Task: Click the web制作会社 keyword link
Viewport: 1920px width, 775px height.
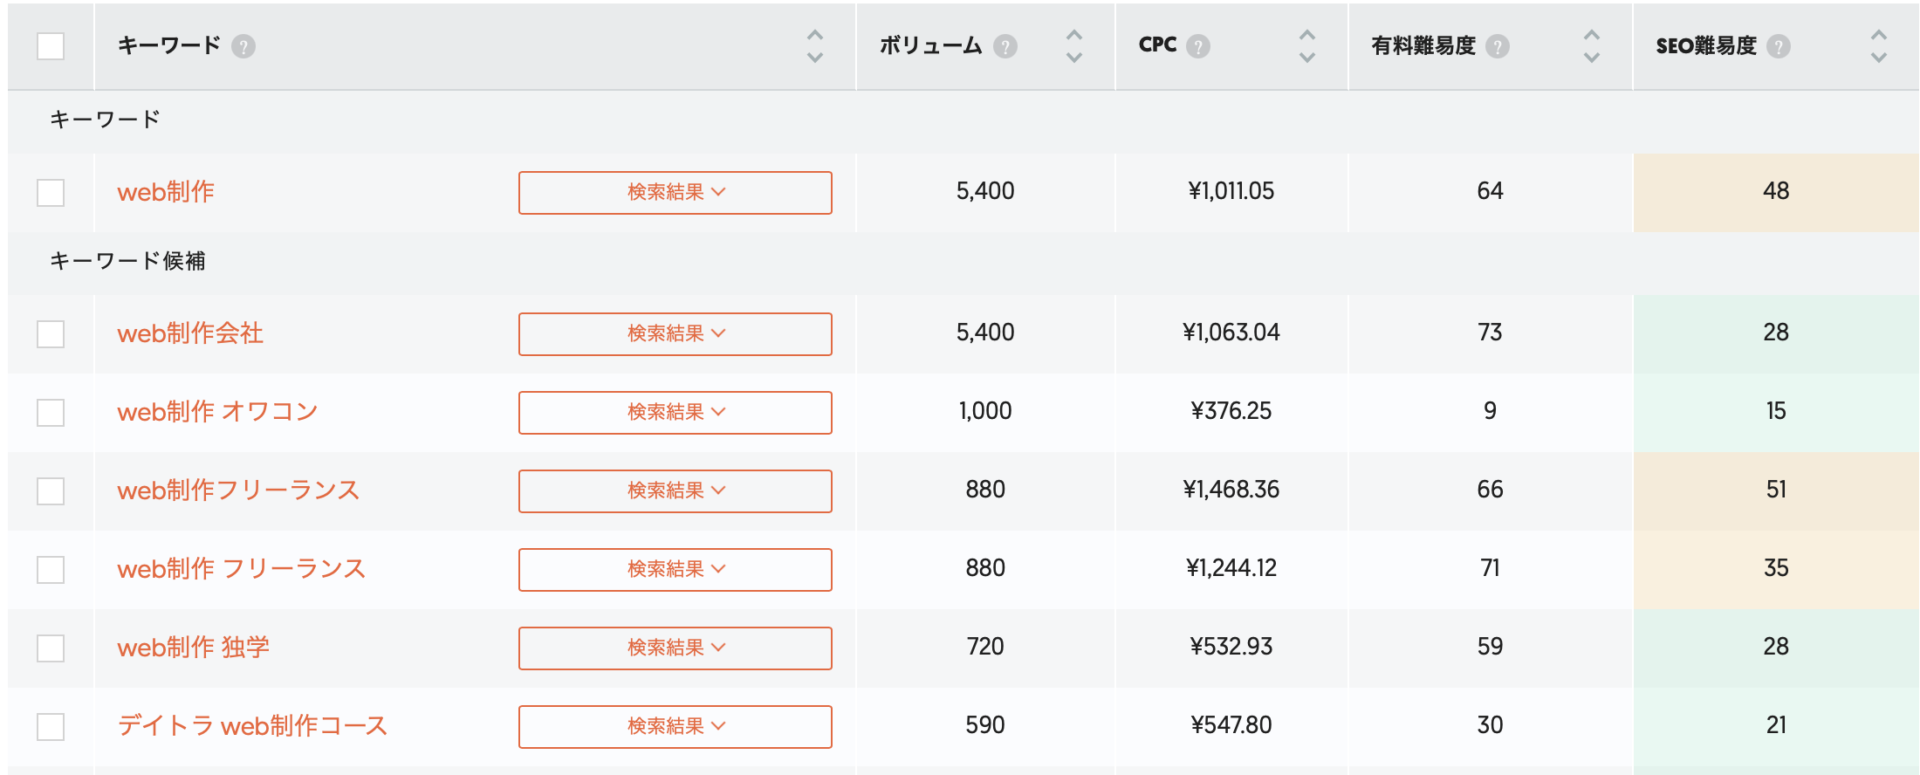Action: [190, 333]
